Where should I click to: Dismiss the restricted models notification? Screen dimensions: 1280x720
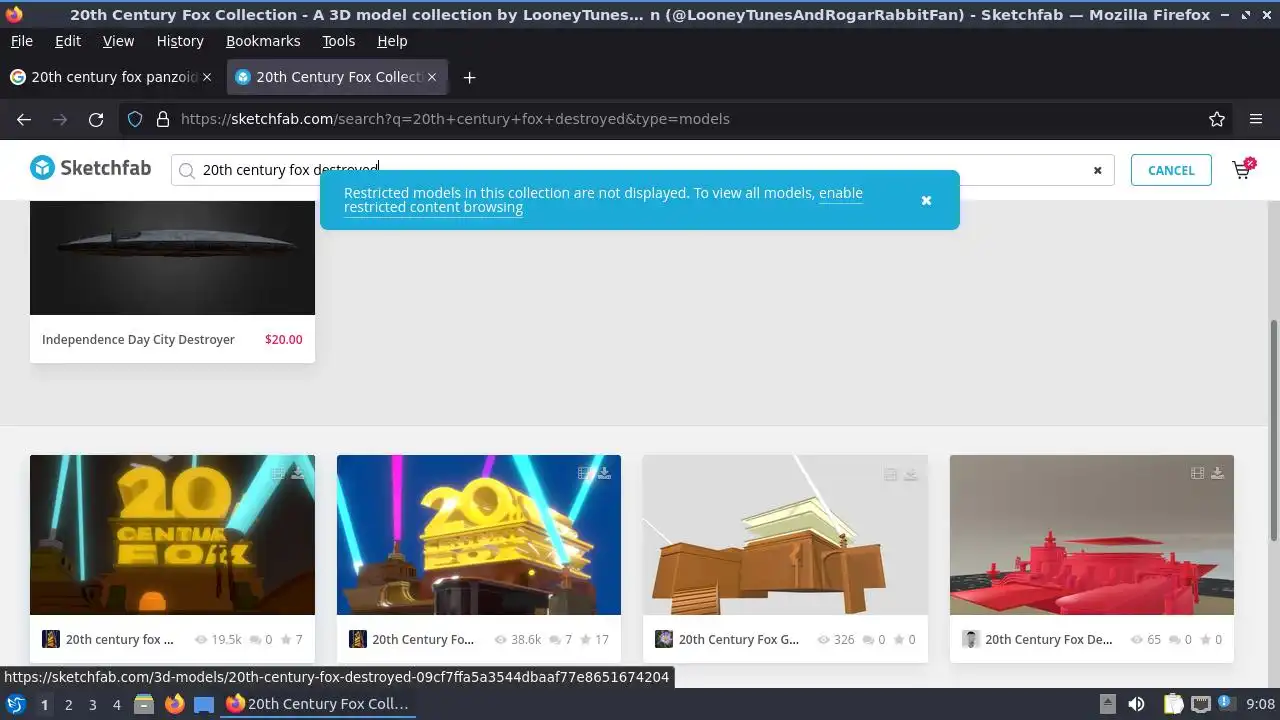coord(926,200)
